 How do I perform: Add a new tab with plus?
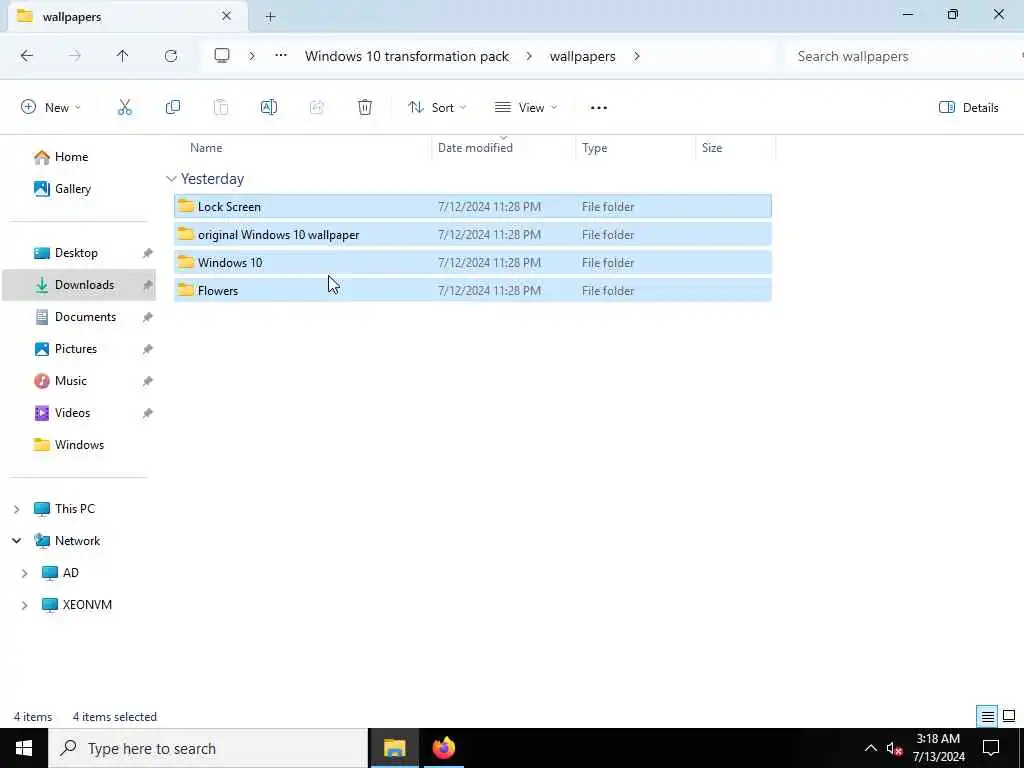pyautogui.click(x=270, y=17)
